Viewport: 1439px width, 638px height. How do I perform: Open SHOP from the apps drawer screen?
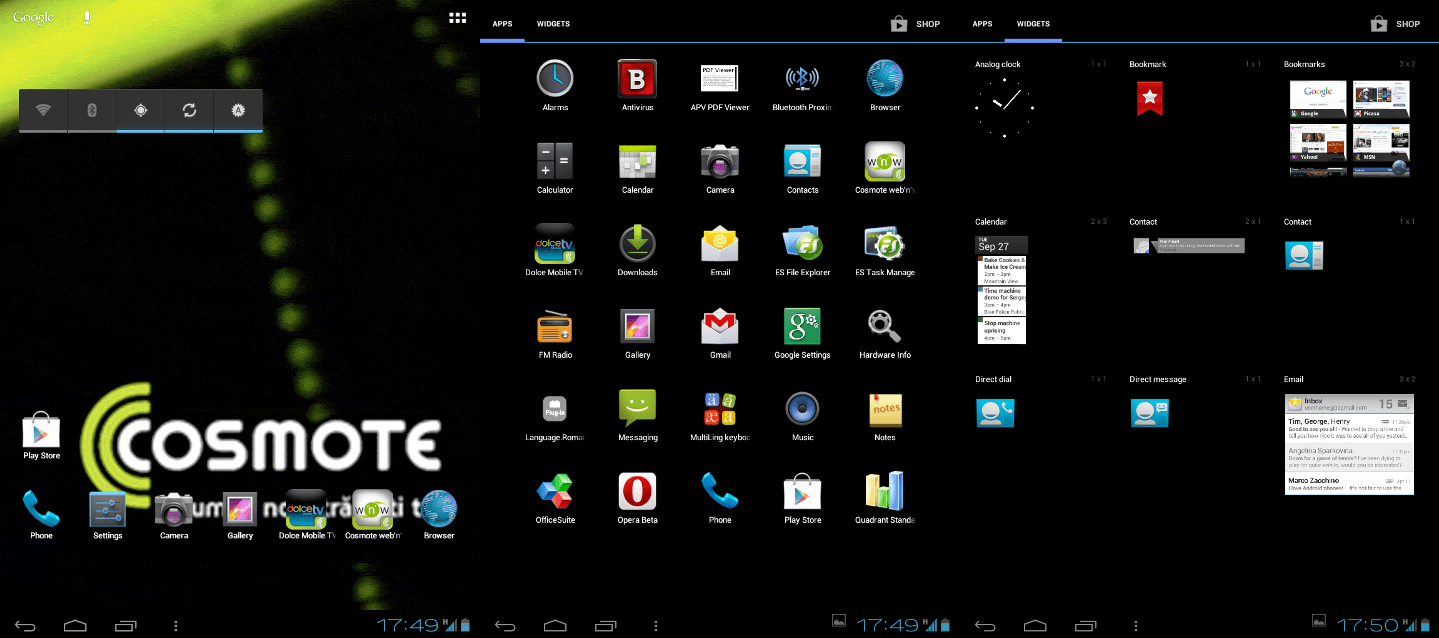(x=915, y=23)
